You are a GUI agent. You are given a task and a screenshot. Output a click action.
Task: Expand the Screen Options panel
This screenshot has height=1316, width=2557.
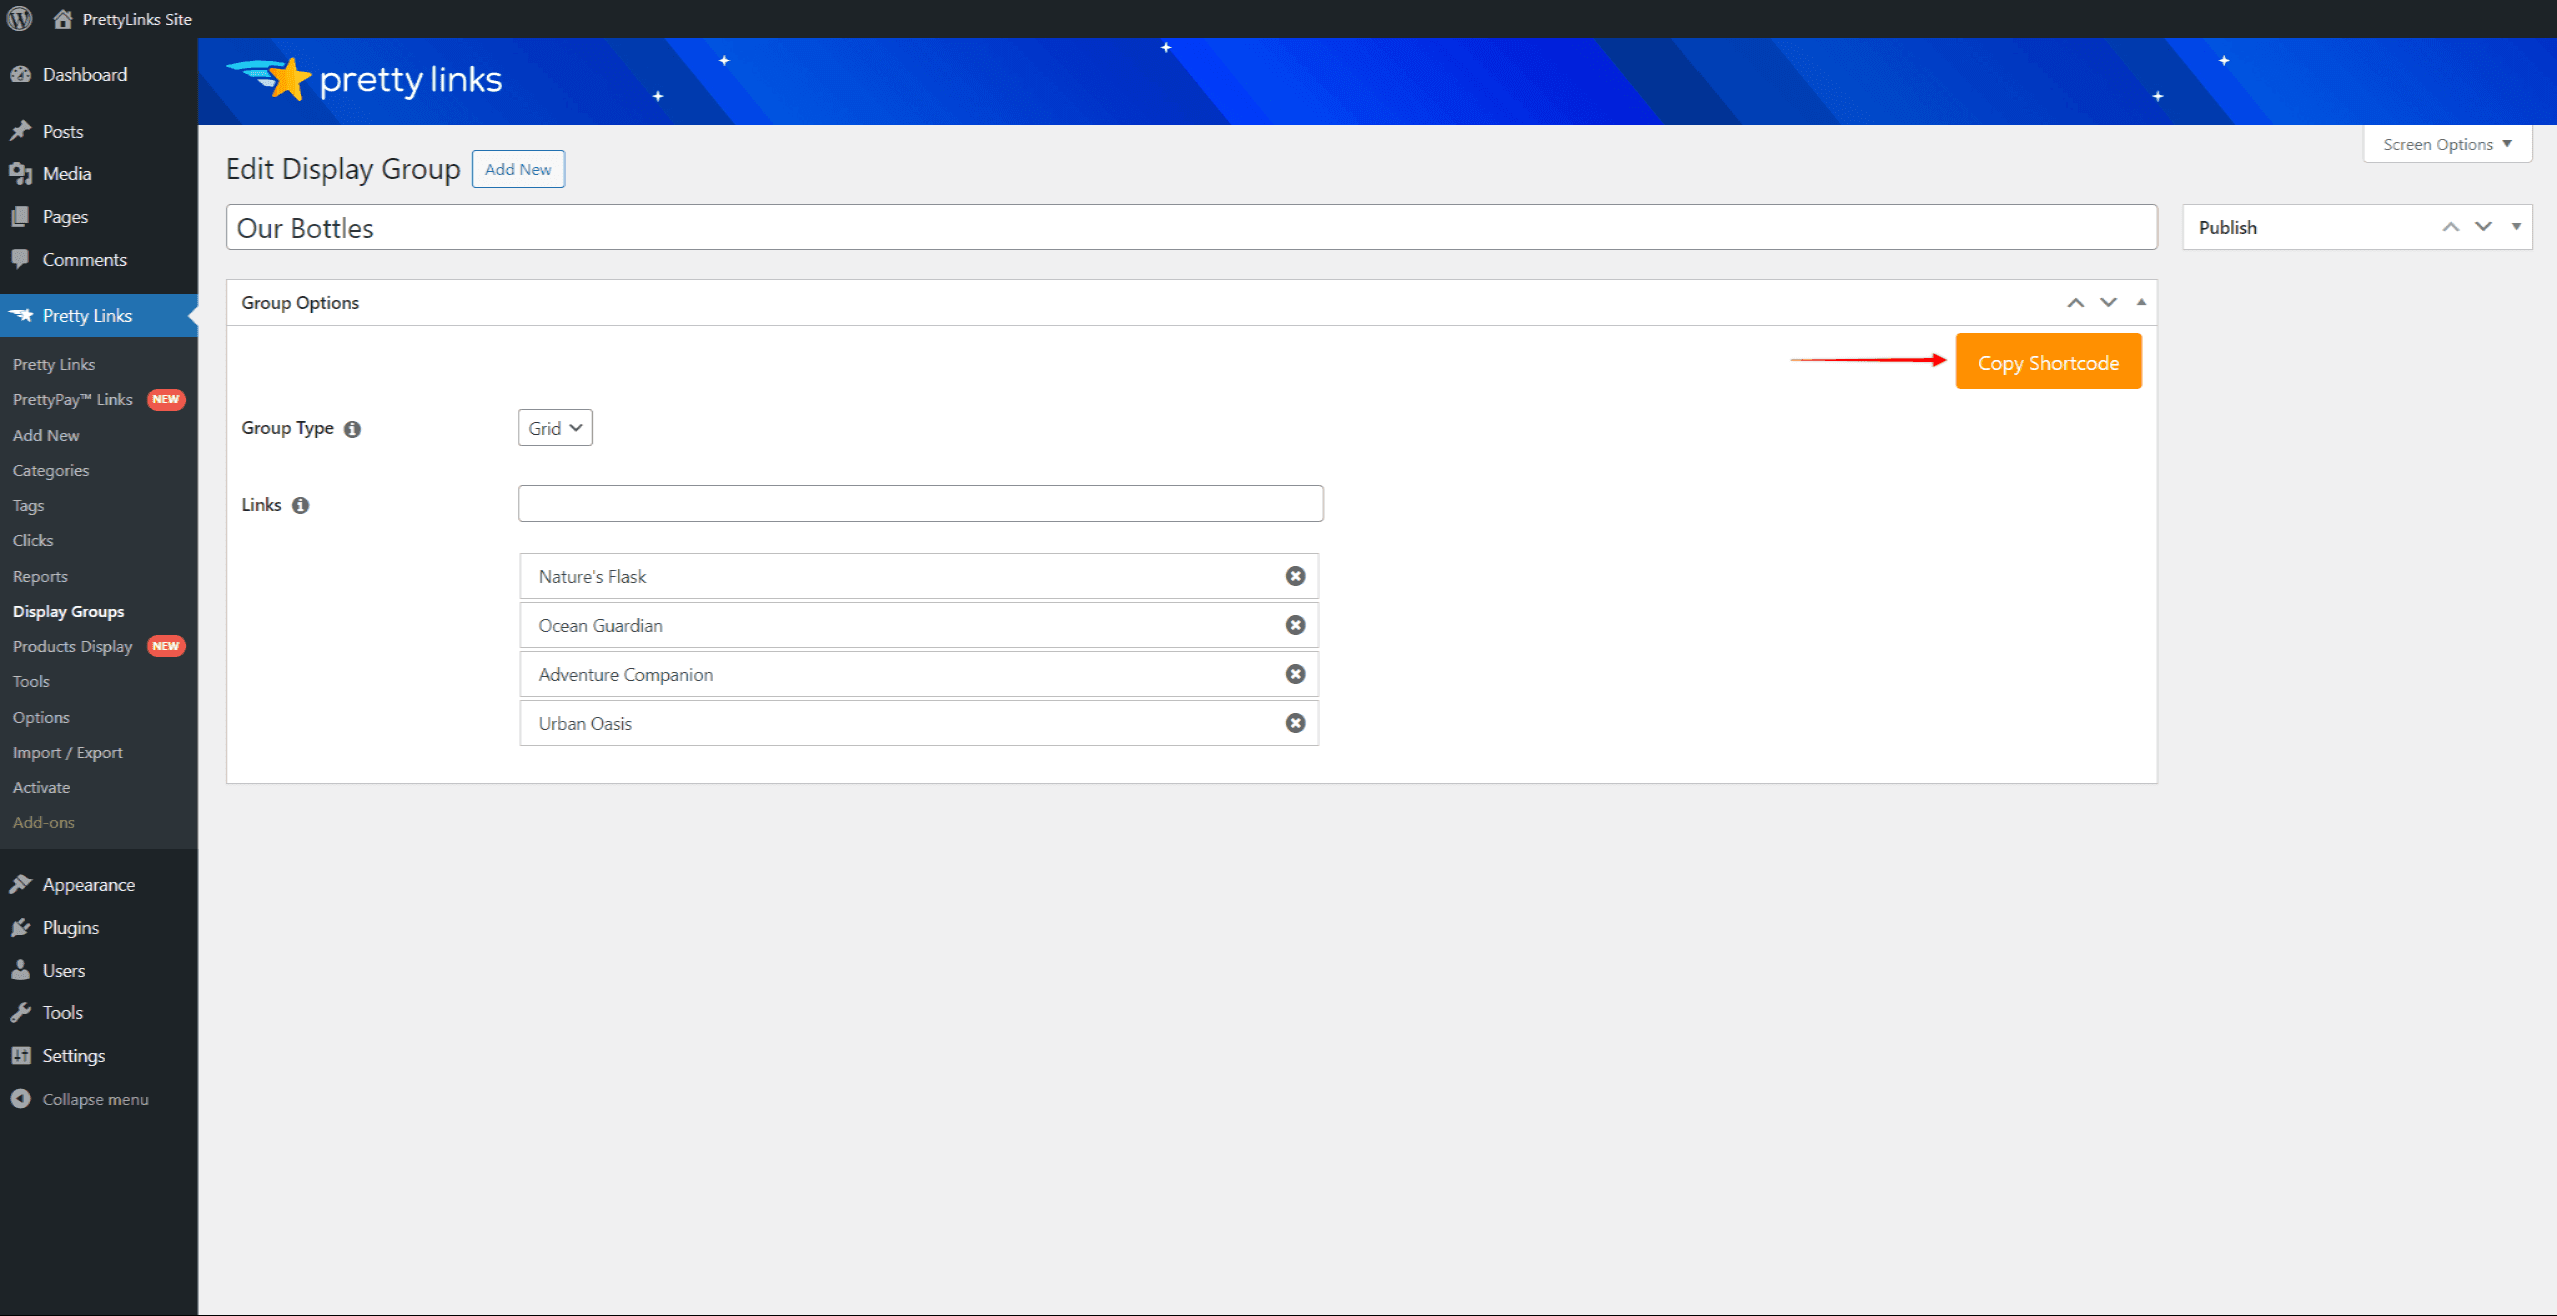point(2446,144)
